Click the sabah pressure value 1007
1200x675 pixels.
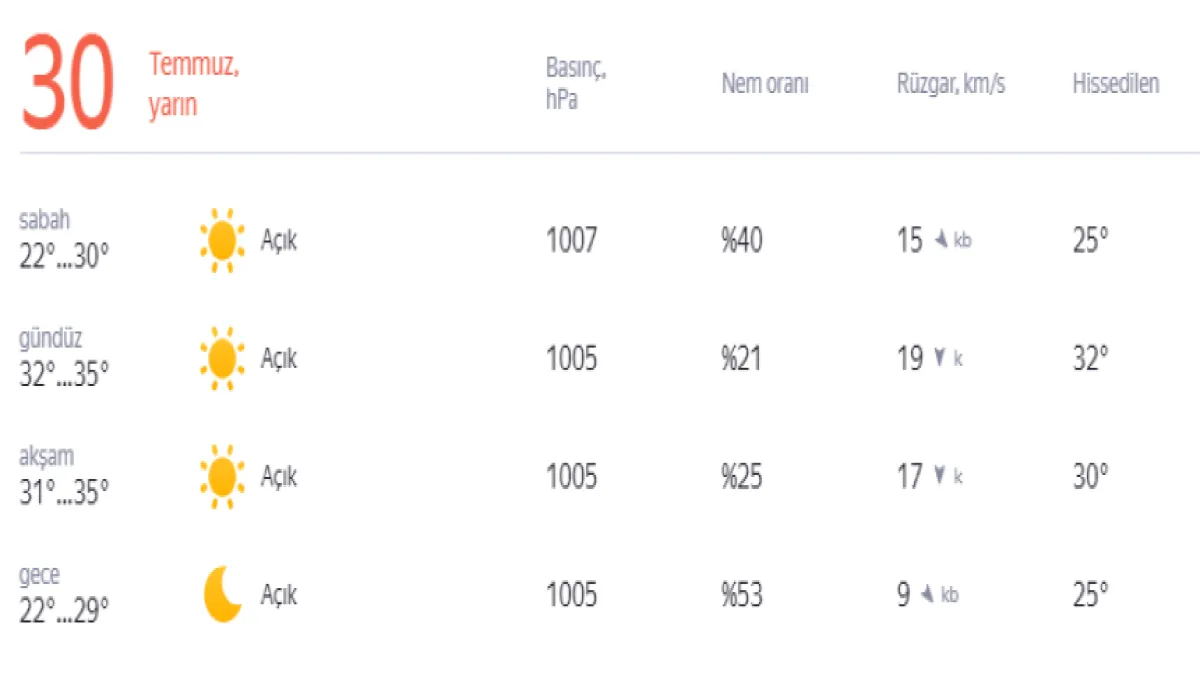(x=571, y=241)
